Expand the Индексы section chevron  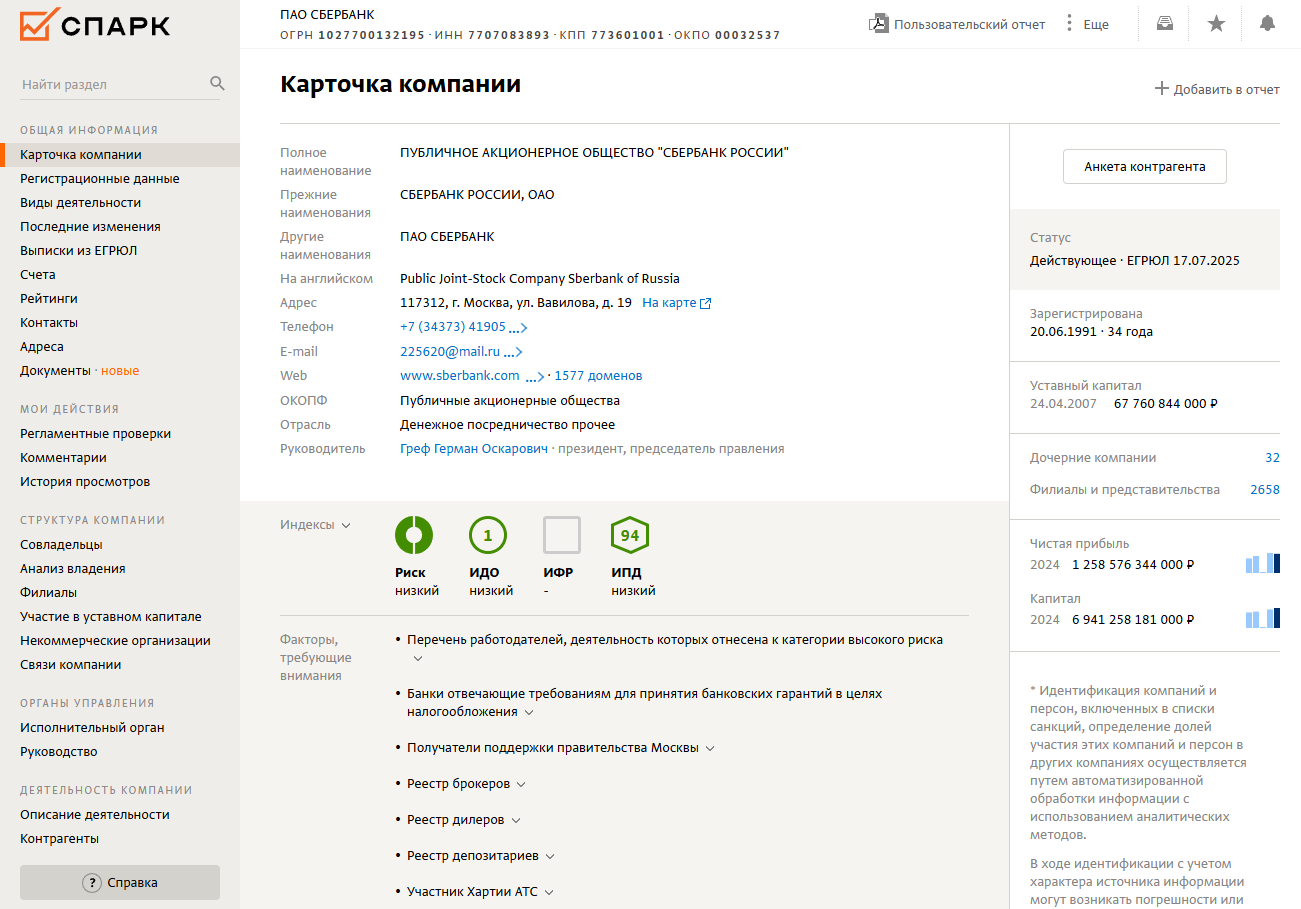346,525
